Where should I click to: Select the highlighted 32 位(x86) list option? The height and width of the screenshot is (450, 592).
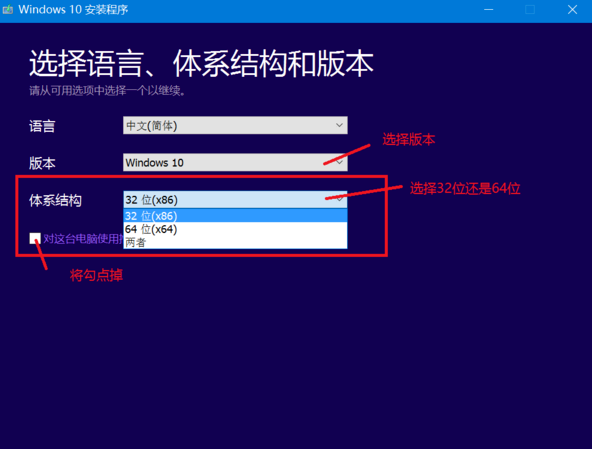[235, 216]
